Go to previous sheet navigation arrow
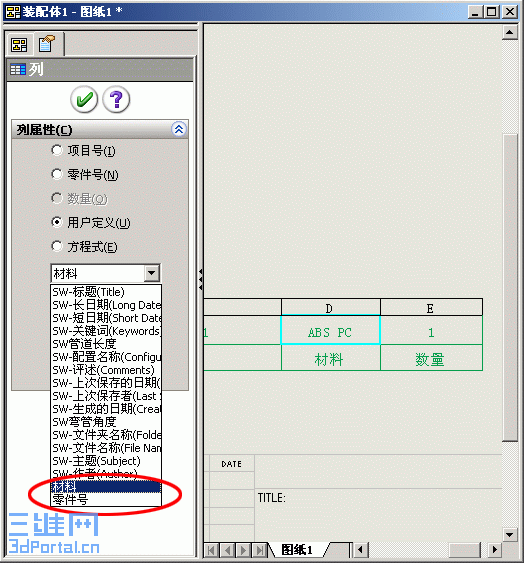This screenshot has height=563, width=524. pos(227,550)
